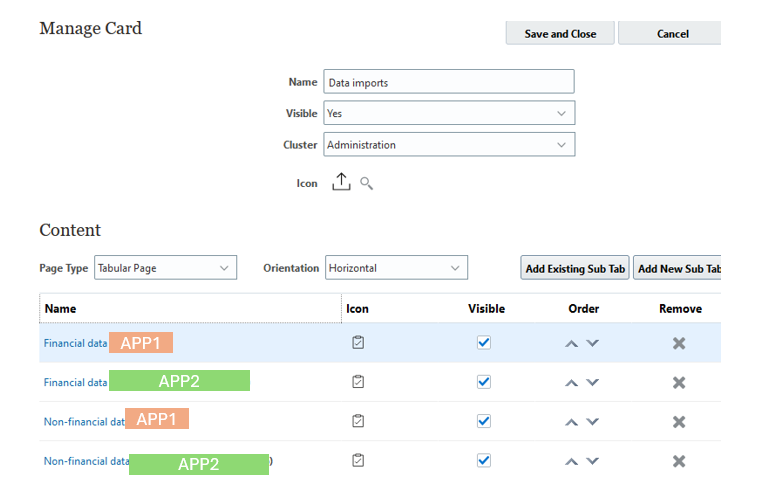
Task: Uncheck Visible for Financial data APP1
Action: (x=484, y=342)
